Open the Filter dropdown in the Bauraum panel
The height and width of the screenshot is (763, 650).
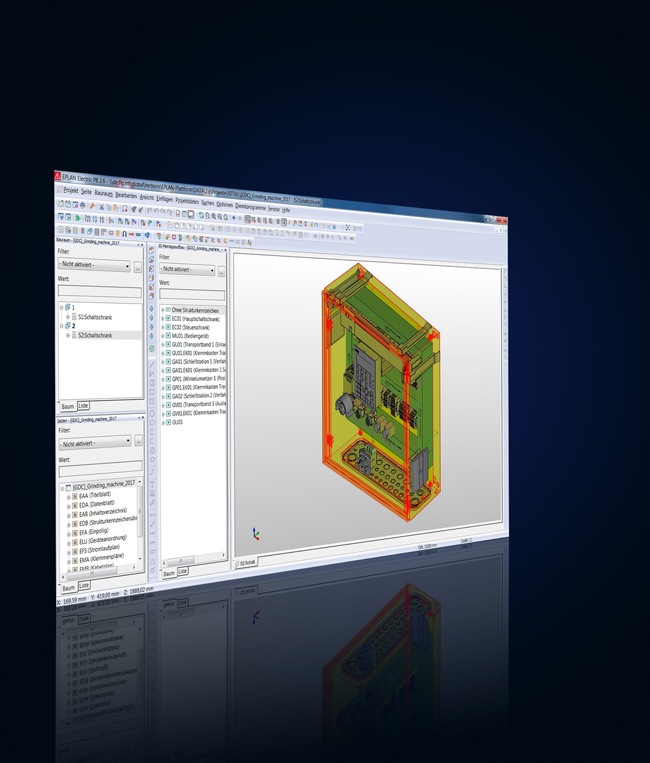[x=94, y=265]
